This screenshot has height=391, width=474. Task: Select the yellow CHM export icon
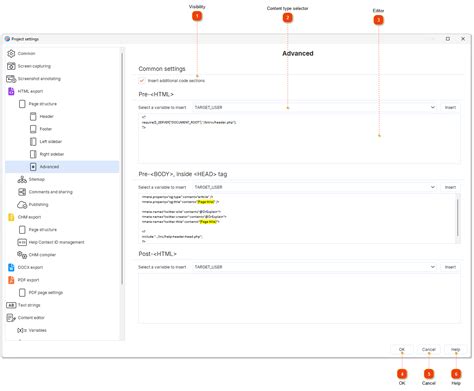click(x=11, y=217)
